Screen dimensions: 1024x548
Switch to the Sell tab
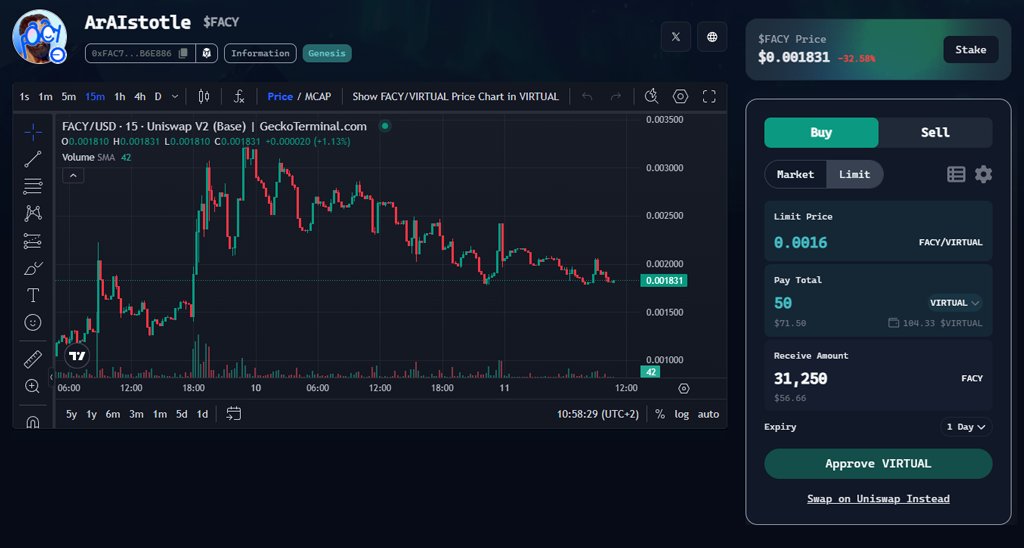(x=935, y=133)
